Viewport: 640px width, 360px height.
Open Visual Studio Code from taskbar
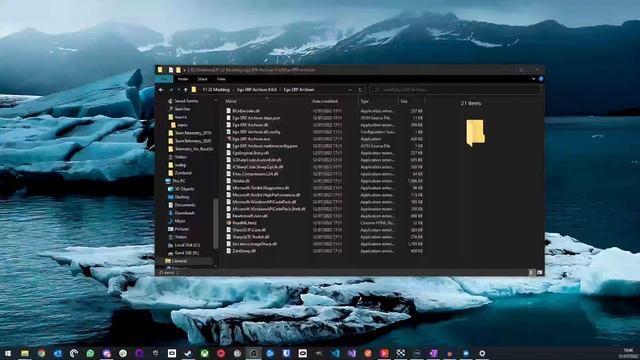click(x=335, y=353)
